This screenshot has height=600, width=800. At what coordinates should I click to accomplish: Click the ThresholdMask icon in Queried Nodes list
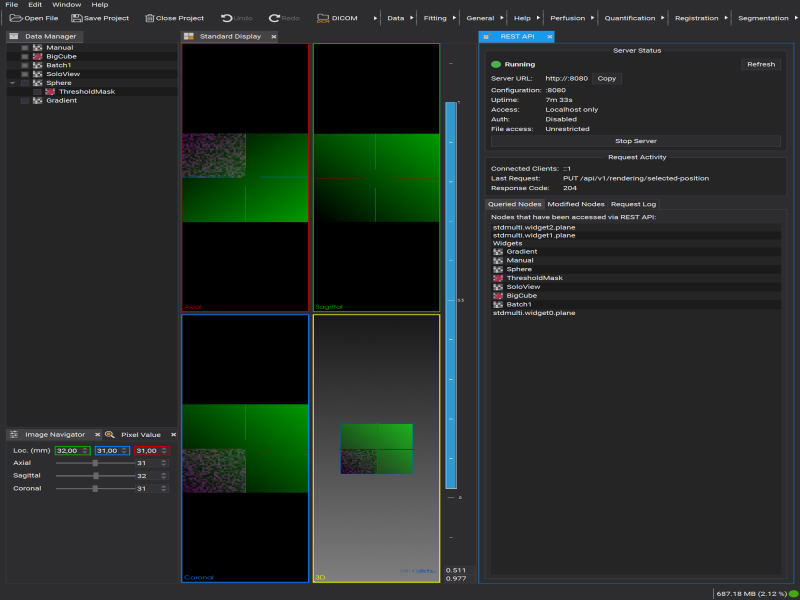pyautogui.click(x=498, y=278)
